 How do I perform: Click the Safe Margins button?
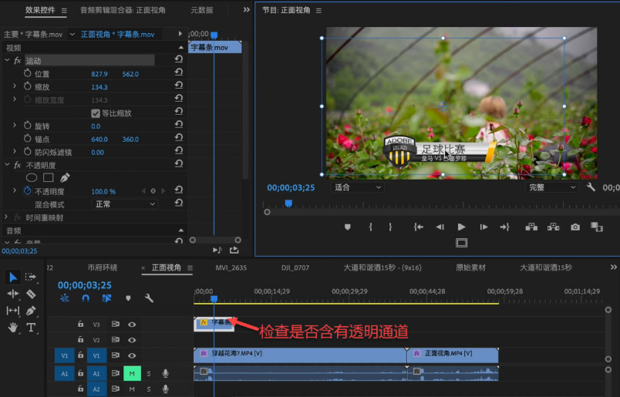pyautogui.click(x=461, y=243)
